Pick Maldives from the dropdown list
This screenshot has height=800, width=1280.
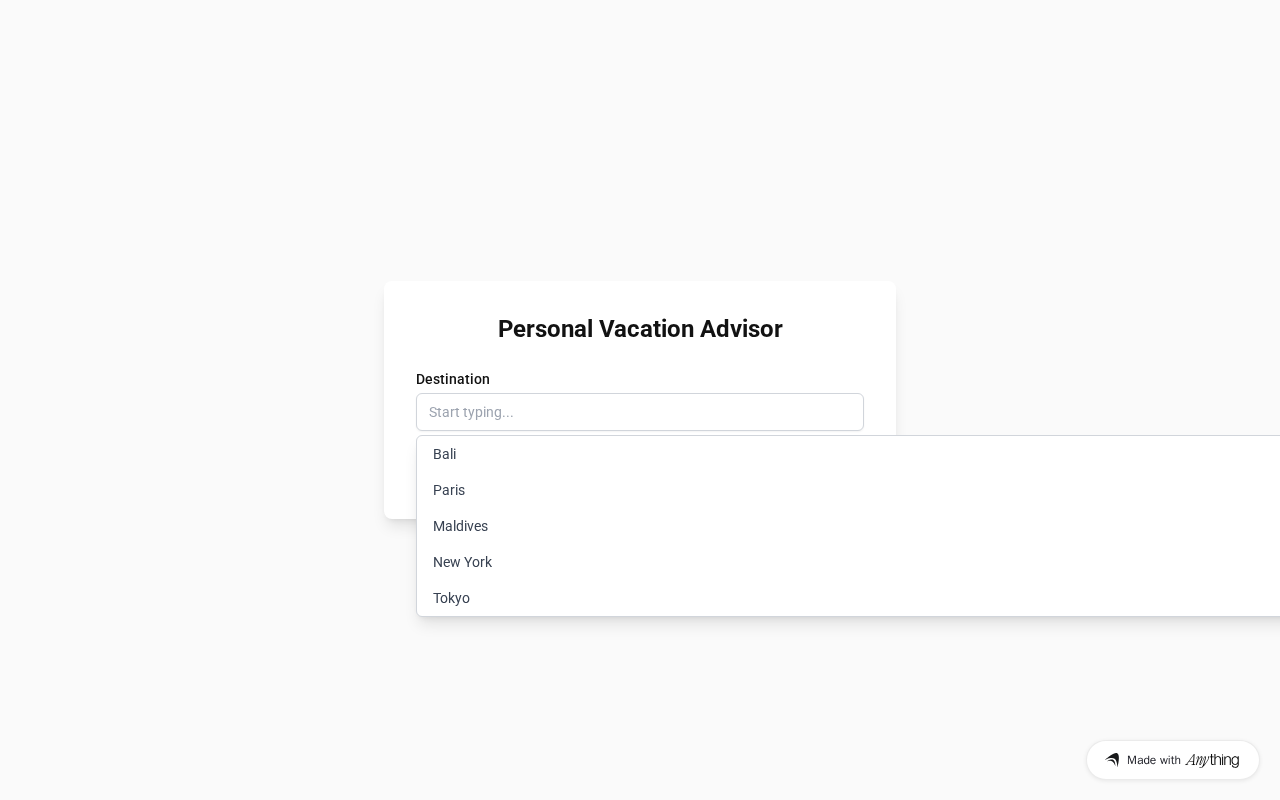click(460, 526)
